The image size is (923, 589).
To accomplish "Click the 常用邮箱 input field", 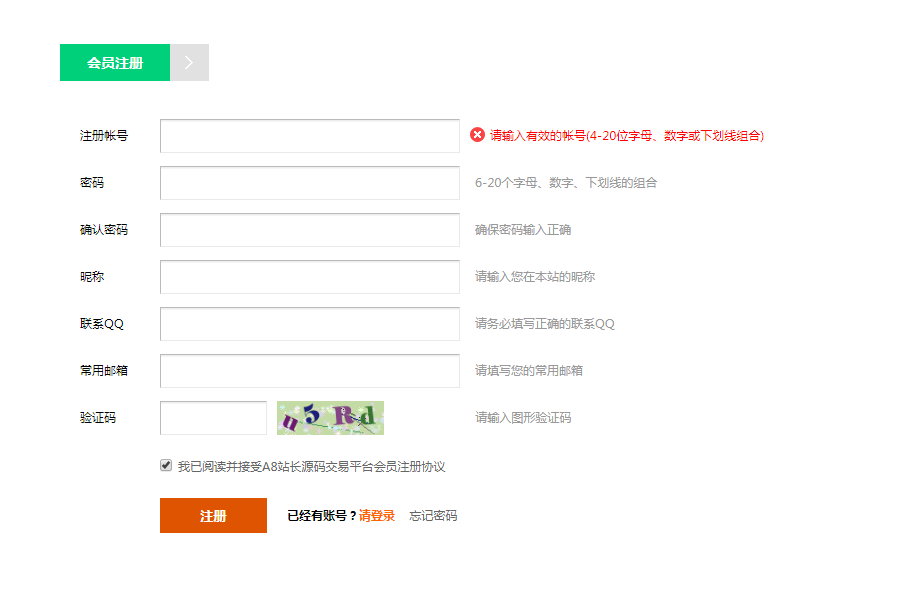I will [310, 371].
